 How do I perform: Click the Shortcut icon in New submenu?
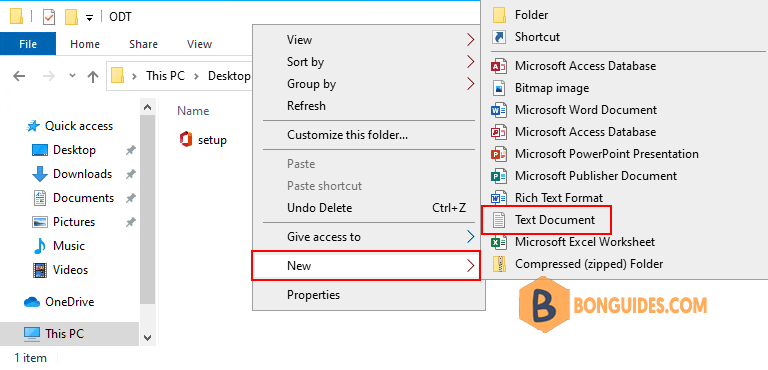pos(498,37)
